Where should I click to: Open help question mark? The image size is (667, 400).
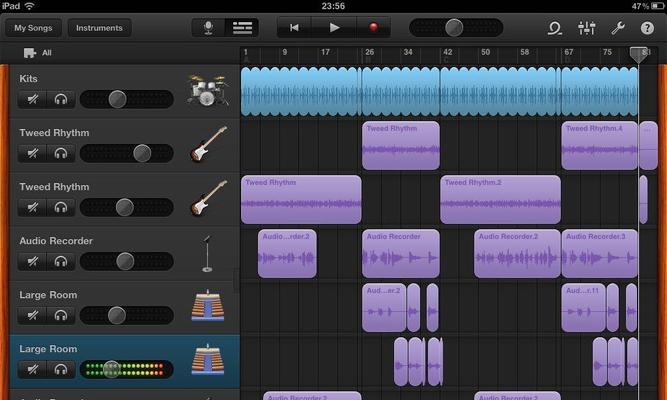click(647, 28)
